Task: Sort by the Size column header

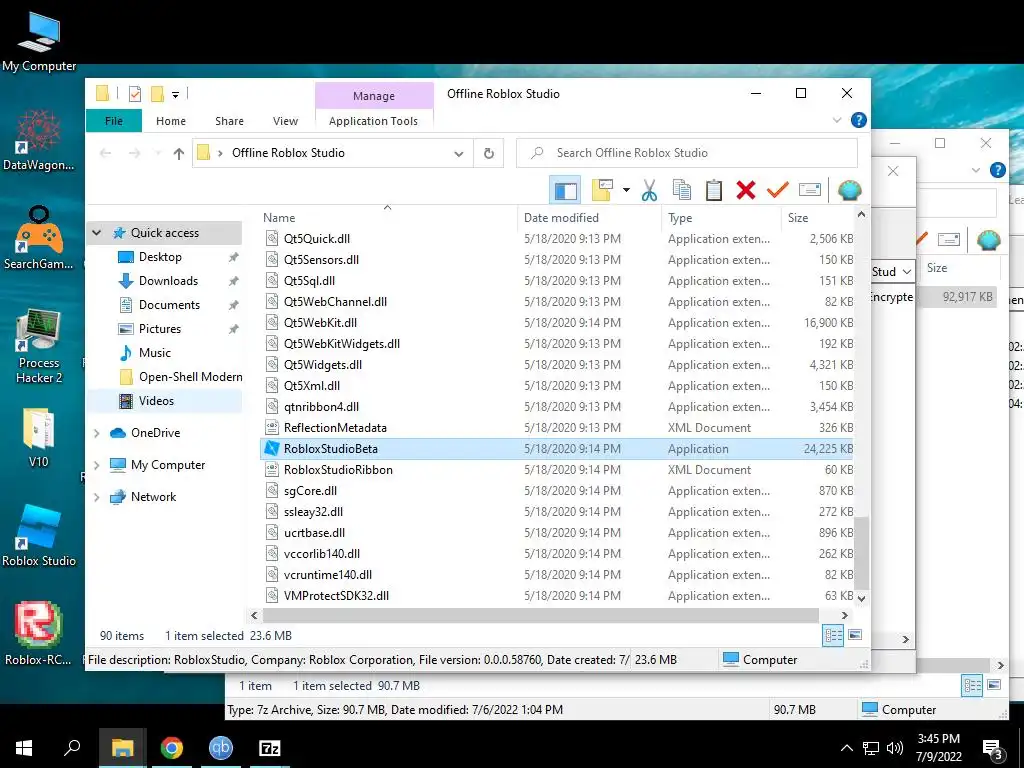Action: tap(797, 218)
